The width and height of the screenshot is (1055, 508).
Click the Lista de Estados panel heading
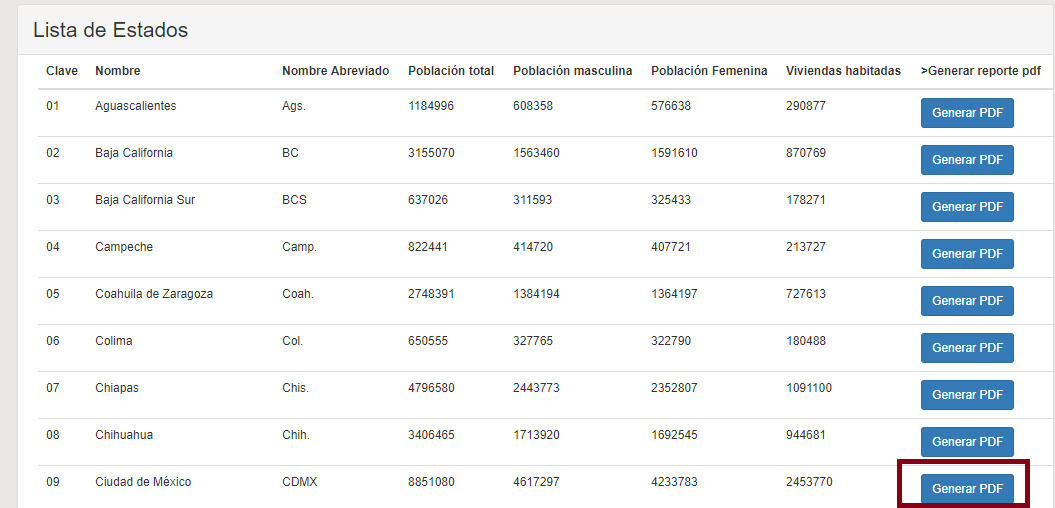pos(110,30)
